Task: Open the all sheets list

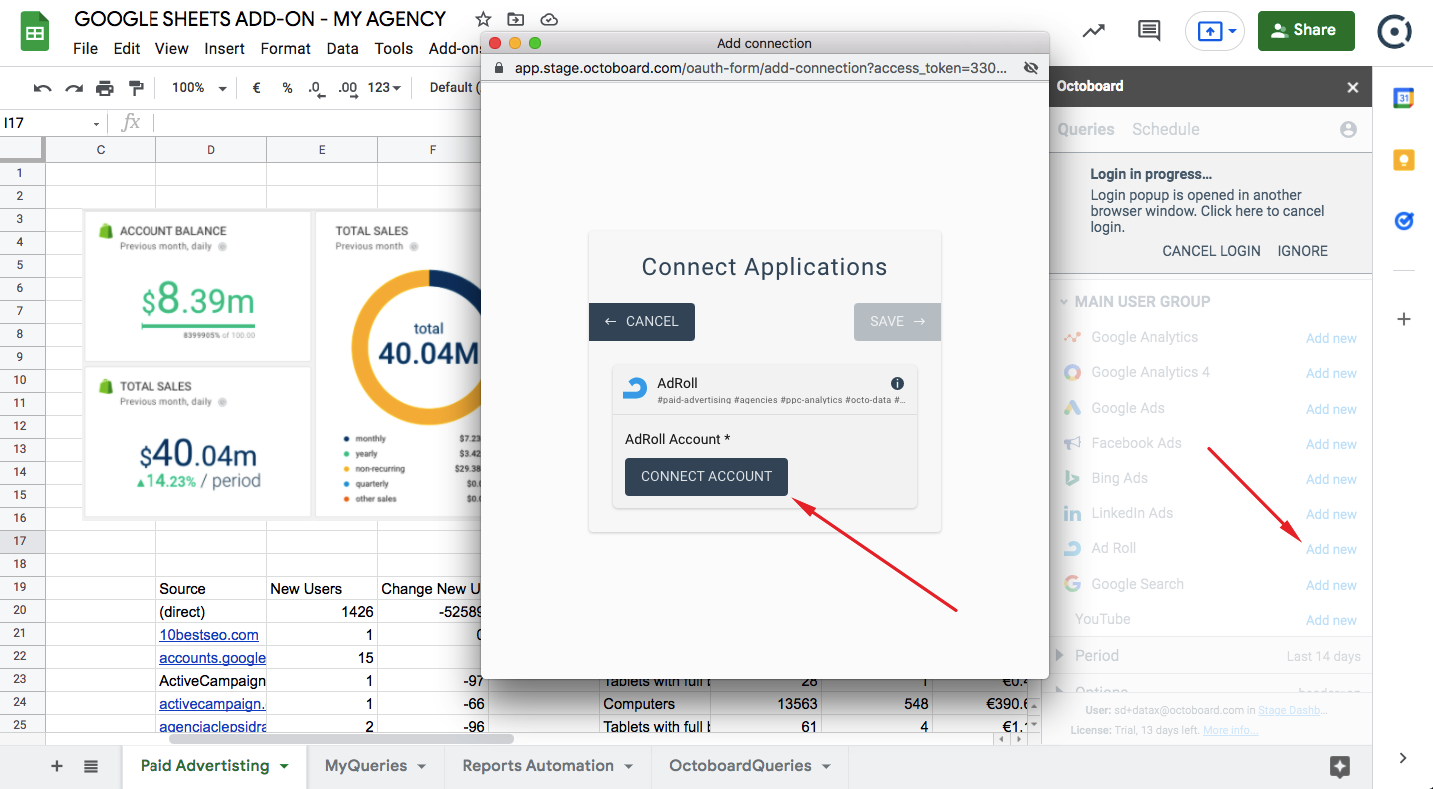Action: pyautogui.click(x=91, y=766)
